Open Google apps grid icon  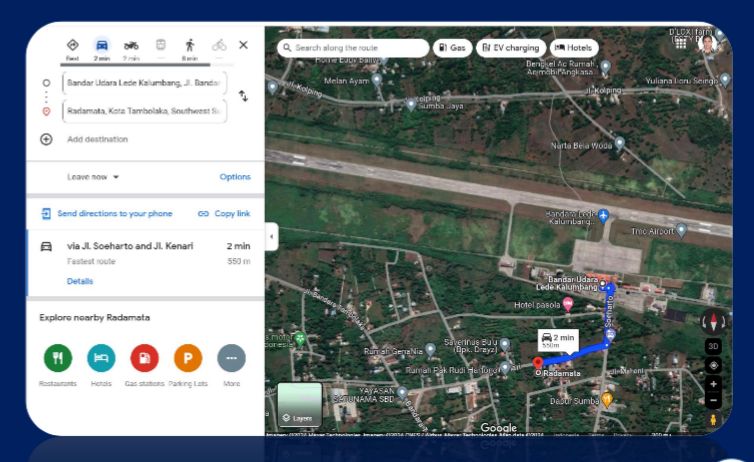[x=681, y=43]
